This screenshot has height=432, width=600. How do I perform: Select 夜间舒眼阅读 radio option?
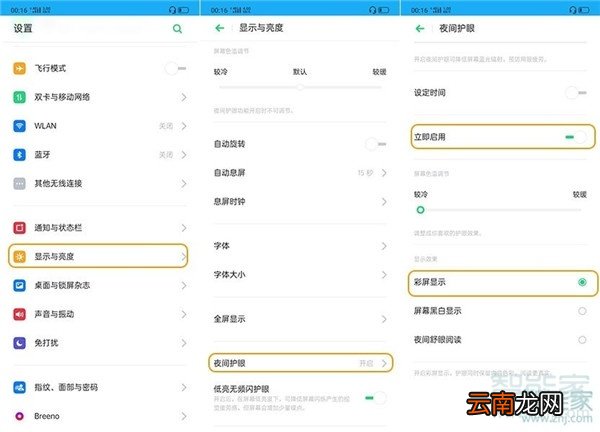pyautogui.click(x=582, y=340)
